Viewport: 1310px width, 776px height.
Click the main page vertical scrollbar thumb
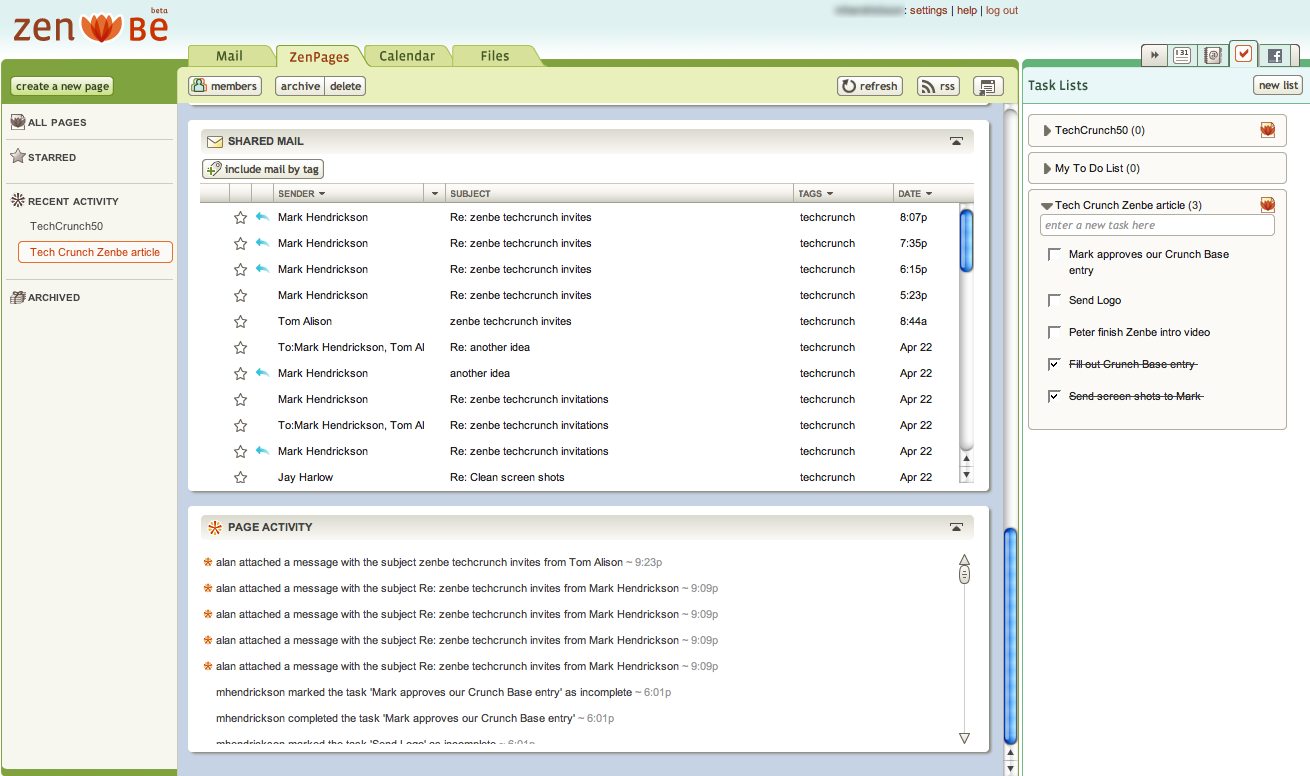[1010, 635]
